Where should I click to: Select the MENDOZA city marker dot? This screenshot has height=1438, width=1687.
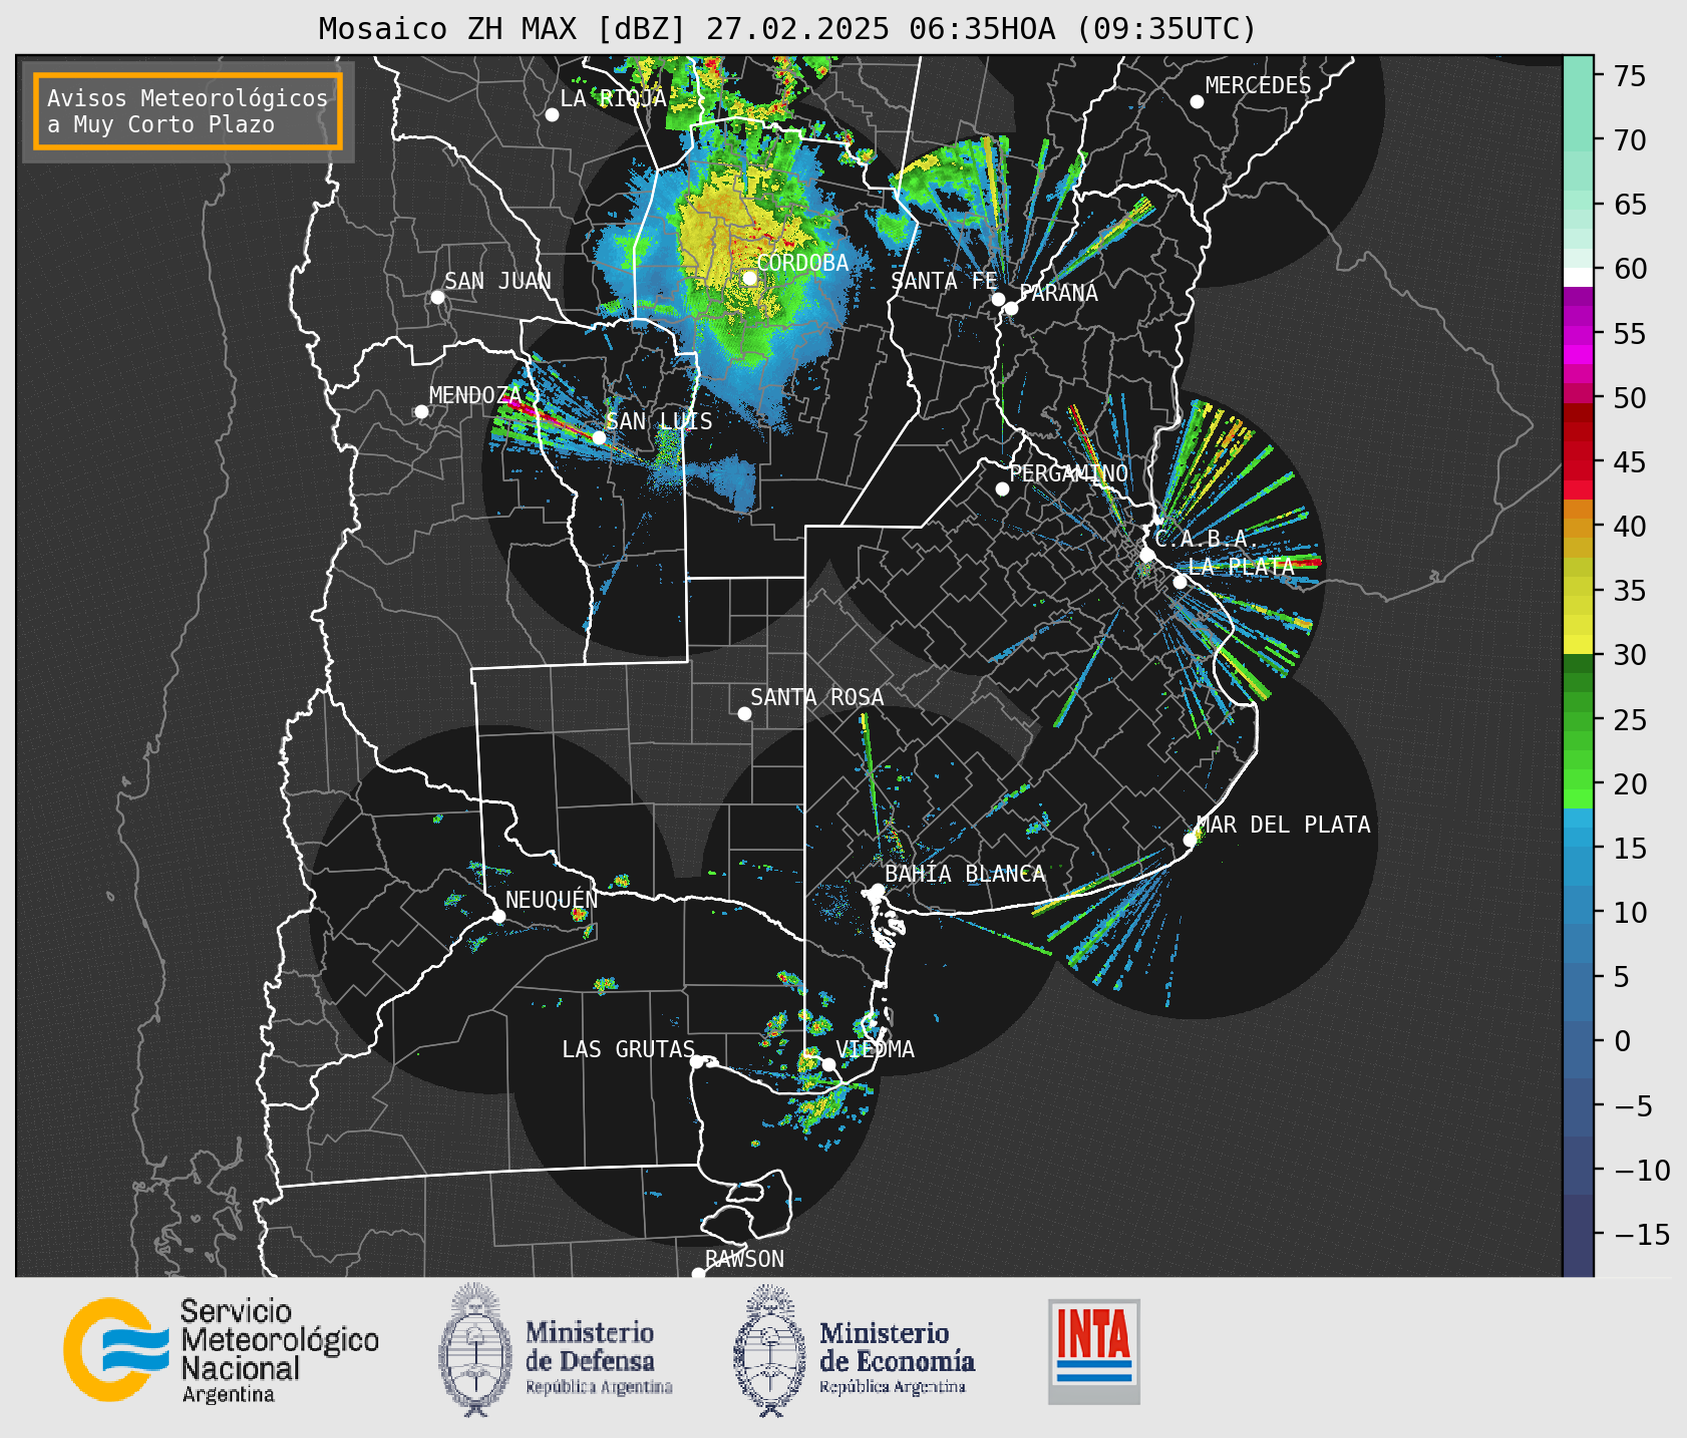(421, 412)
